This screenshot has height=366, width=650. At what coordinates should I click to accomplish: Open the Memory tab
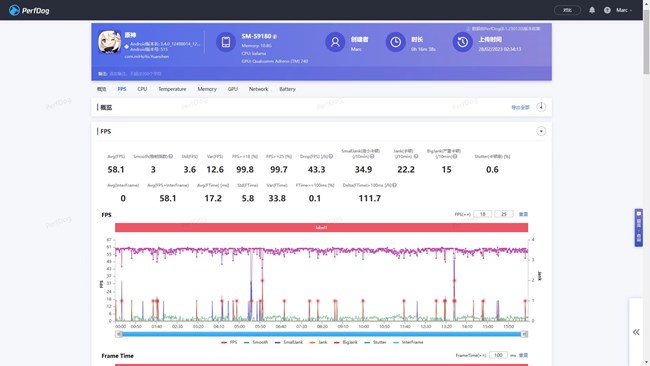pyautogui.click(x=207, y=89)
